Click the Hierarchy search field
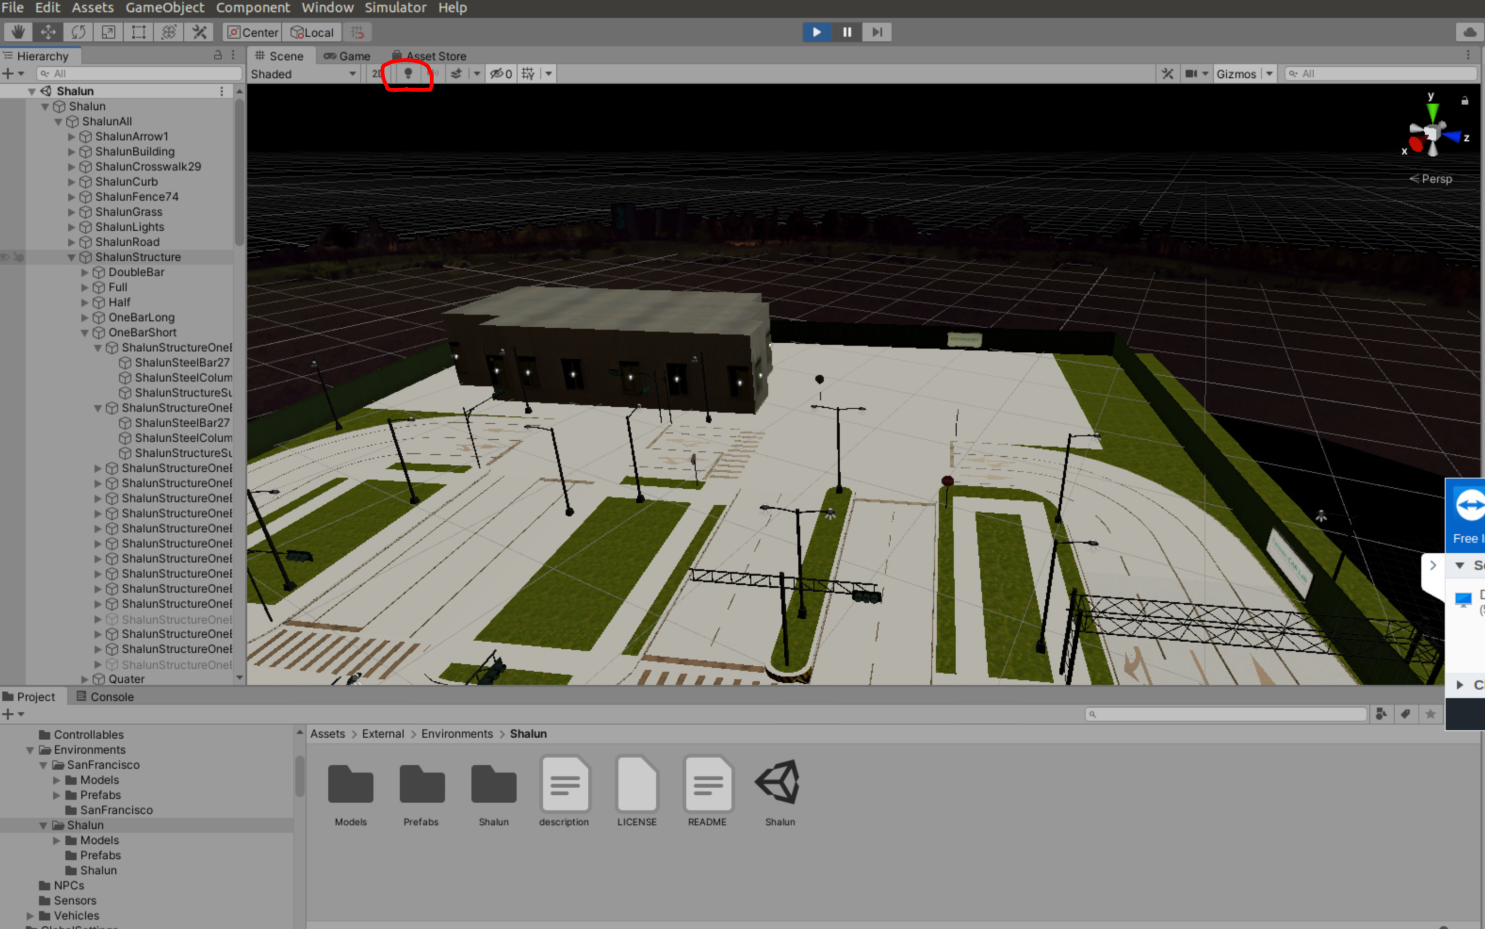Image resolution: width=1485 pixels, height=929 pixels. (139, 73)
